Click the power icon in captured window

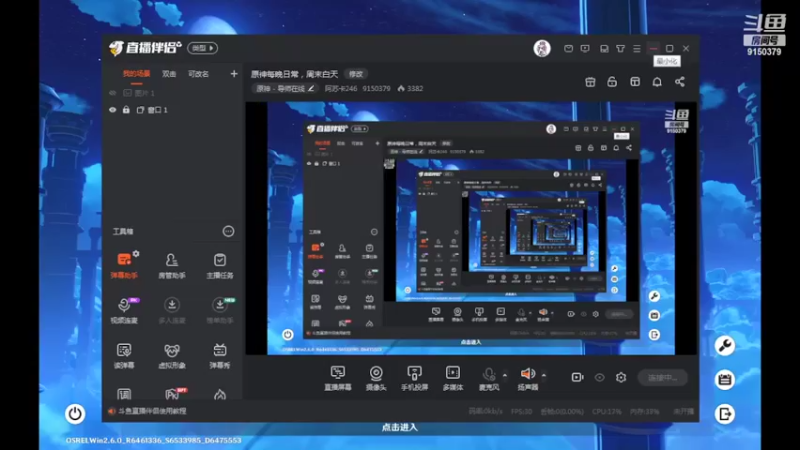click(75, 413)
